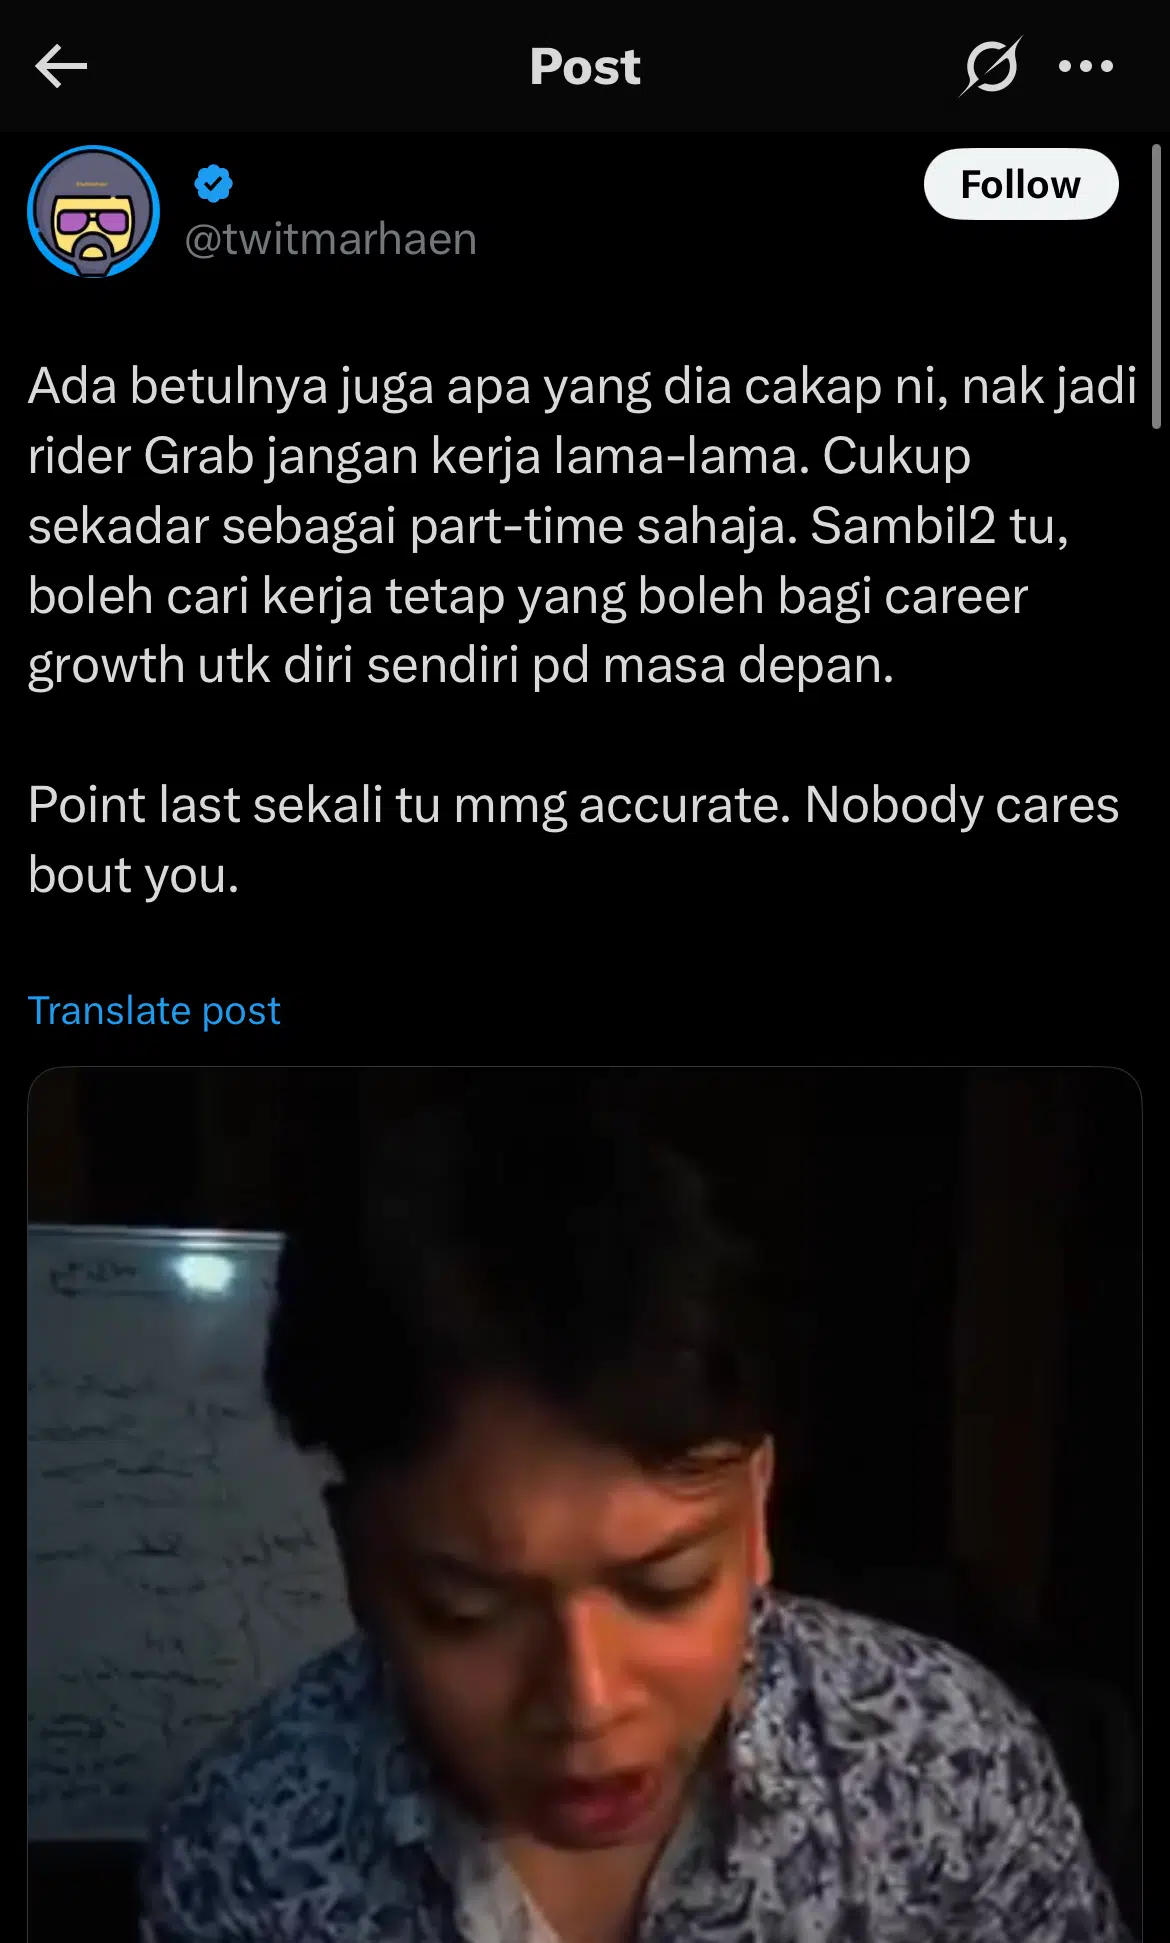Click the blue verified checkmark badge

click(213, 184)
